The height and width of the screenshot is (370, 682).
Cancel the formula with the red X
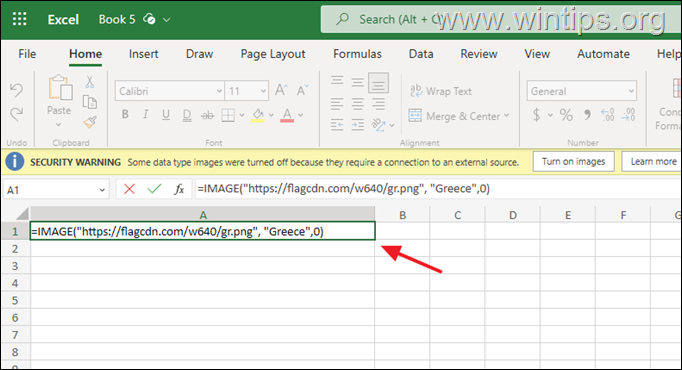[x=129, y=189]
